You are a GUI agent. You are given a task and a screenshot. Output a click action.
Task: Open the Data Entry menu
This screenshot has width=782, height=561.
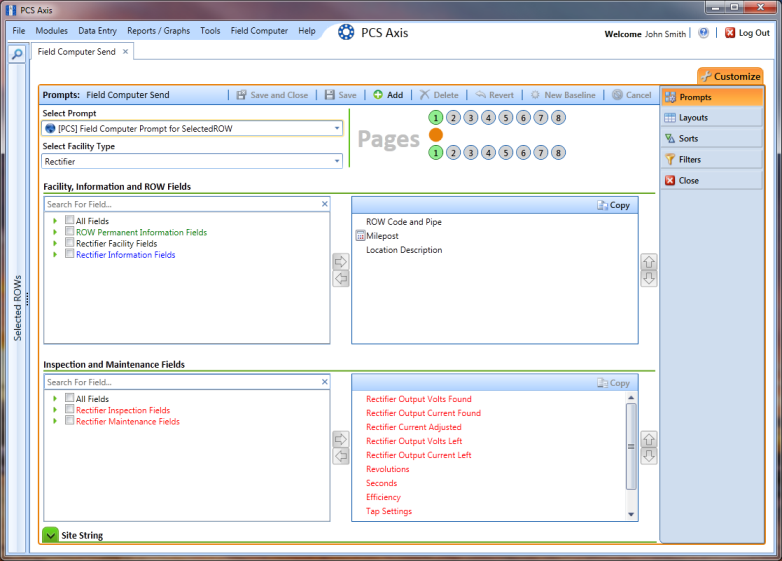click(x=97, y=31)
